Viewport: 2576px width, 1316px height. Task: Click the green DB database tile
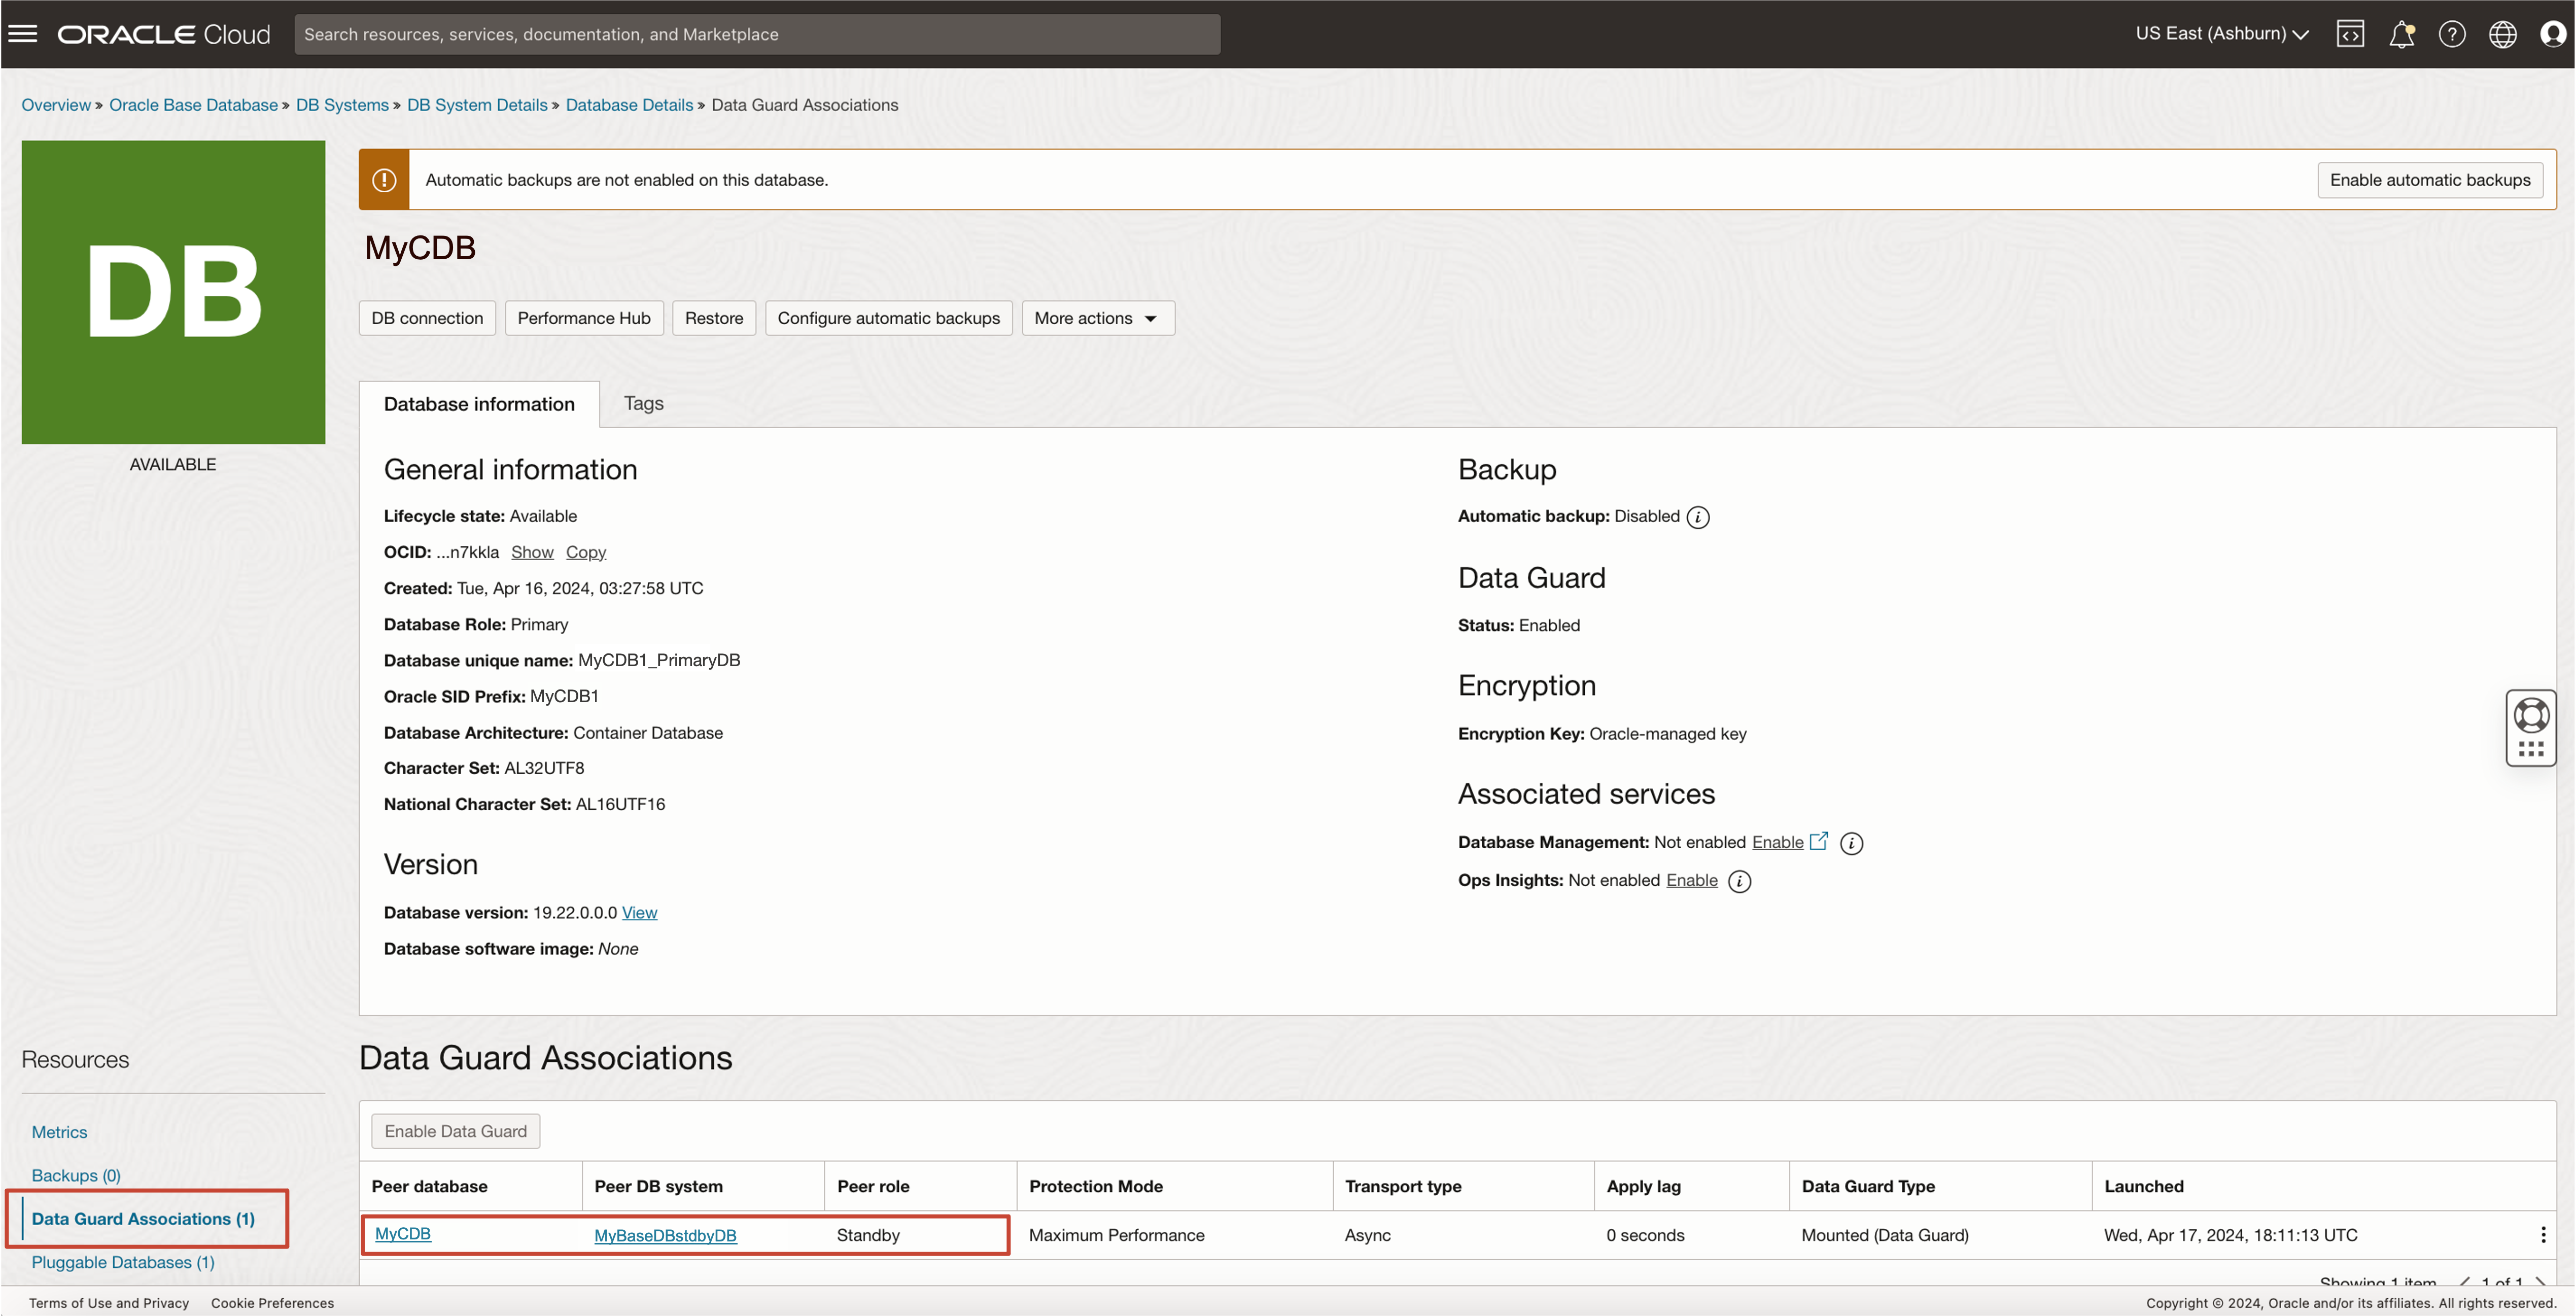[x=173, y=292]
